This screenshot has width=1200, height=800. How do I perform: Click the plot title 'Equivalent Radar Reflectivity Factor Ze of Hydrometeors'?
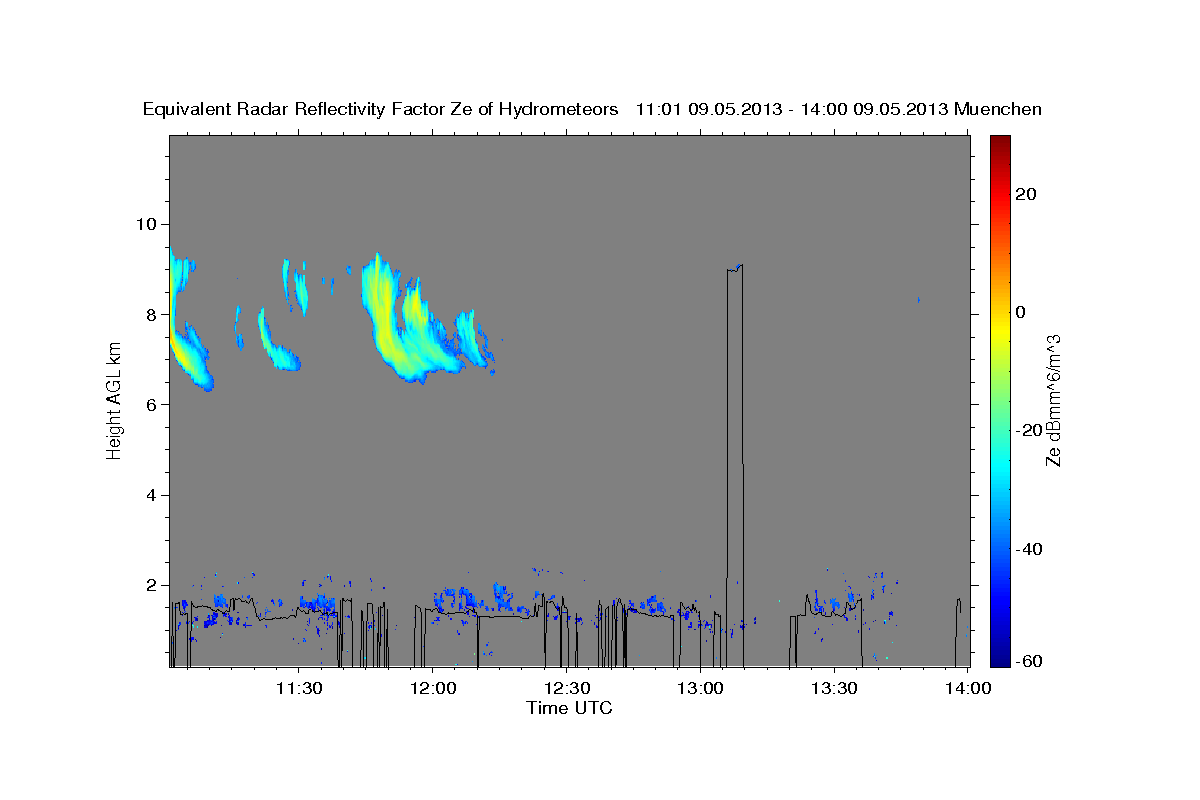pyautogui.click(x=381, y=110)
